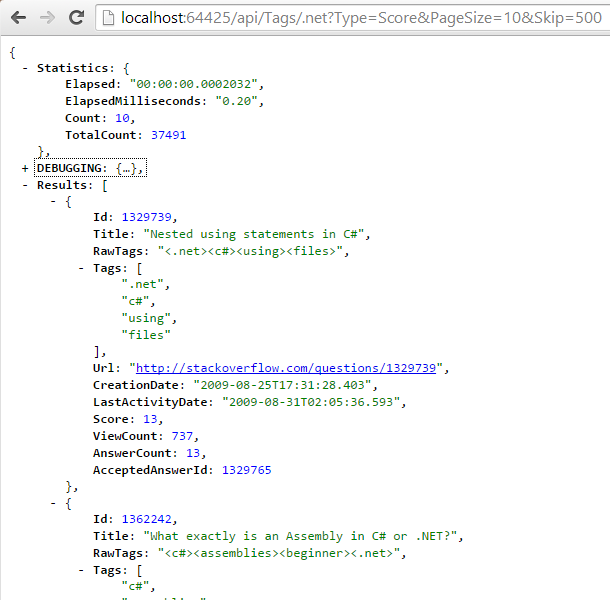Click the Score value 13
Image resolution: width=610 pixels, height=600 pixels.
(x=150, y=419)
